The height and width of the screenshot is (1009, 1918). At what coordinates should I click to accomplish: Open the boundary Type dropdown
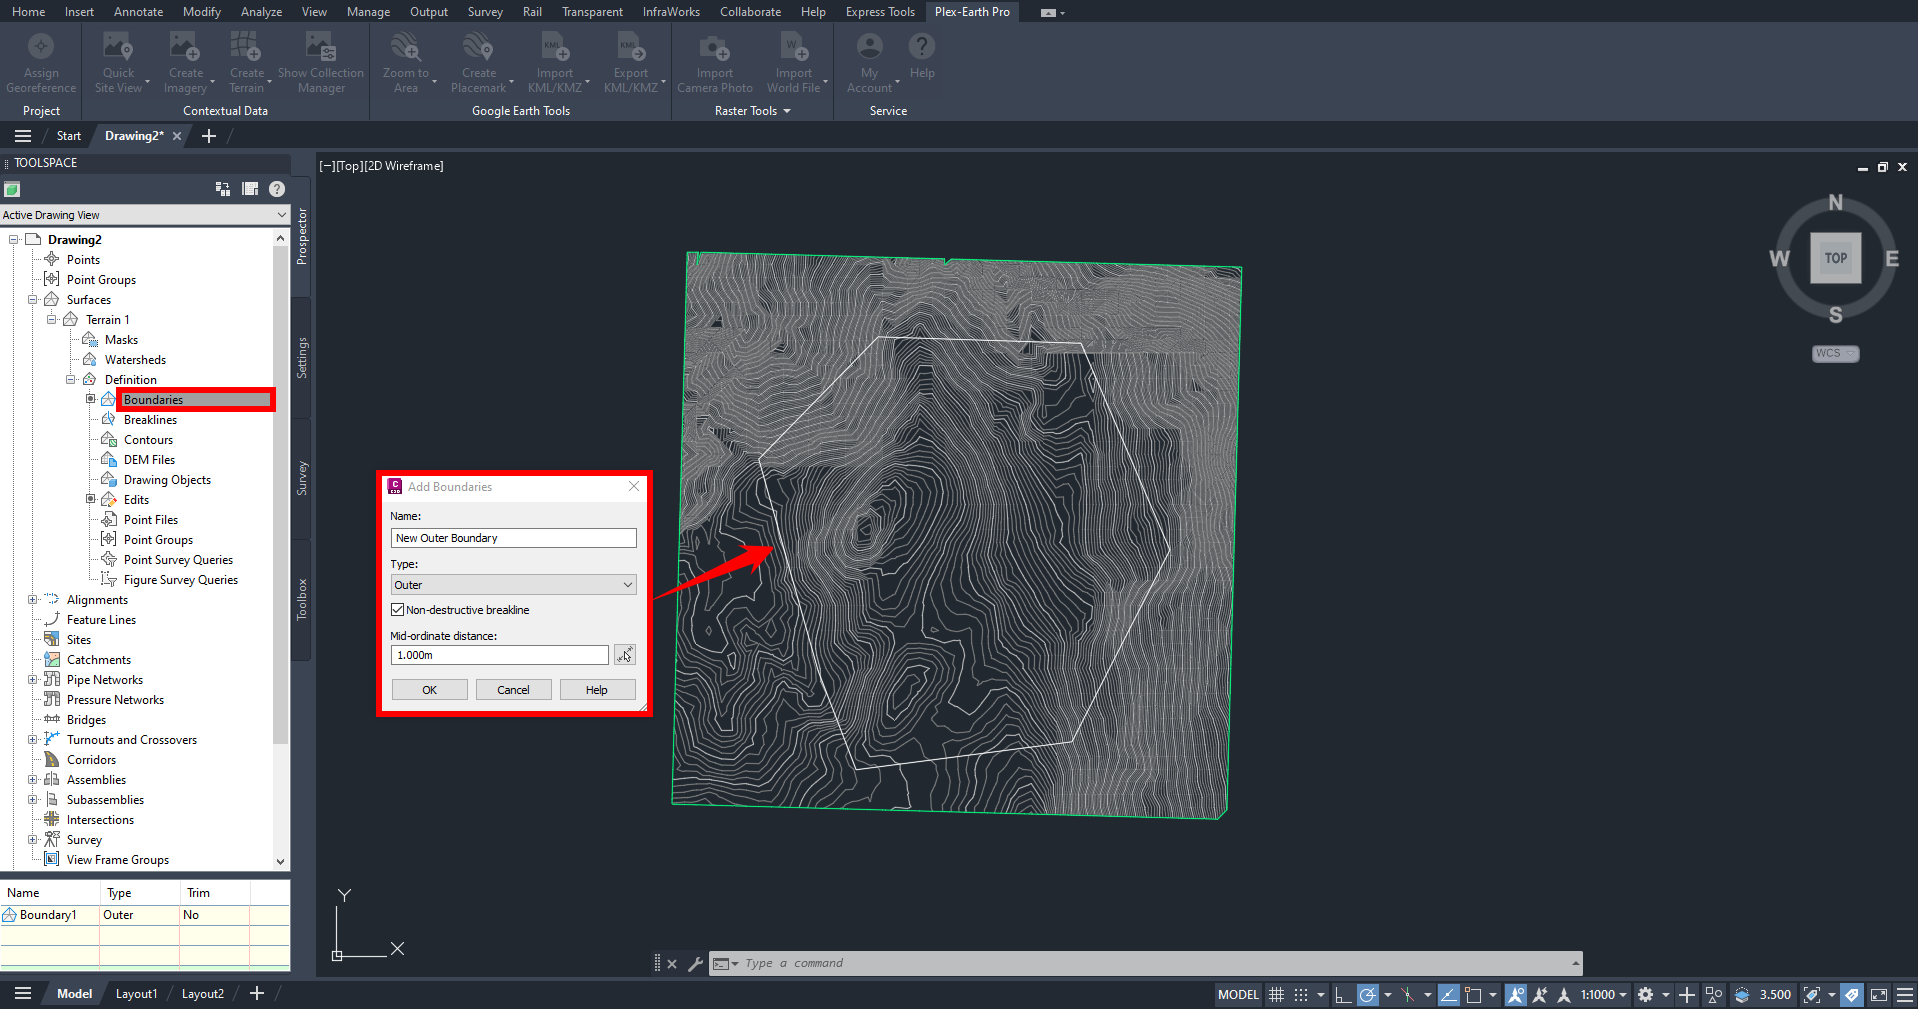pyautogui.click(x=513, y=585)
